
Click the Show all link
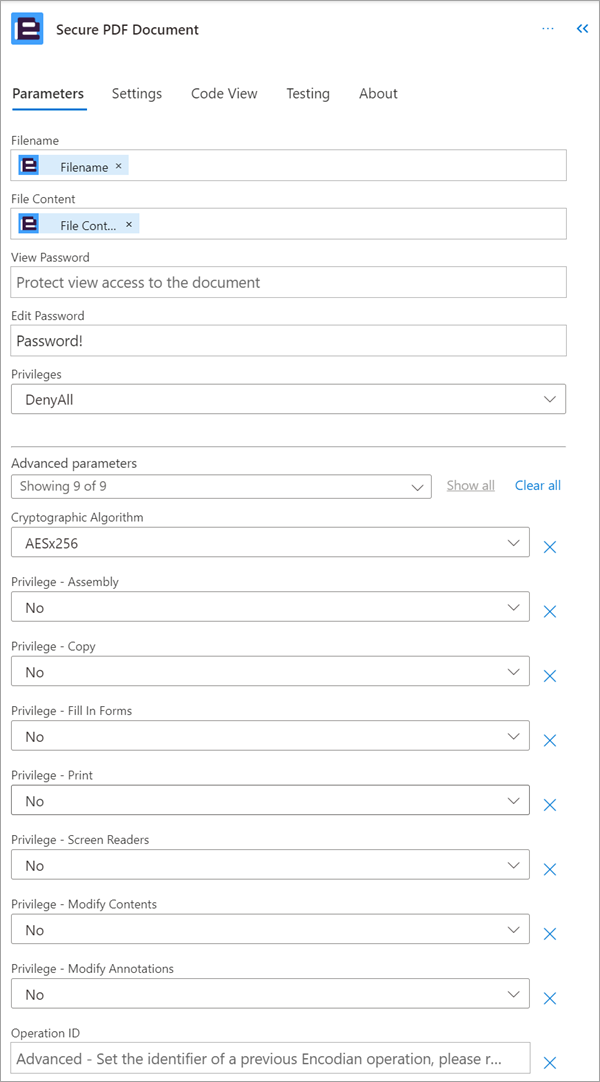(x=470, y=485)
